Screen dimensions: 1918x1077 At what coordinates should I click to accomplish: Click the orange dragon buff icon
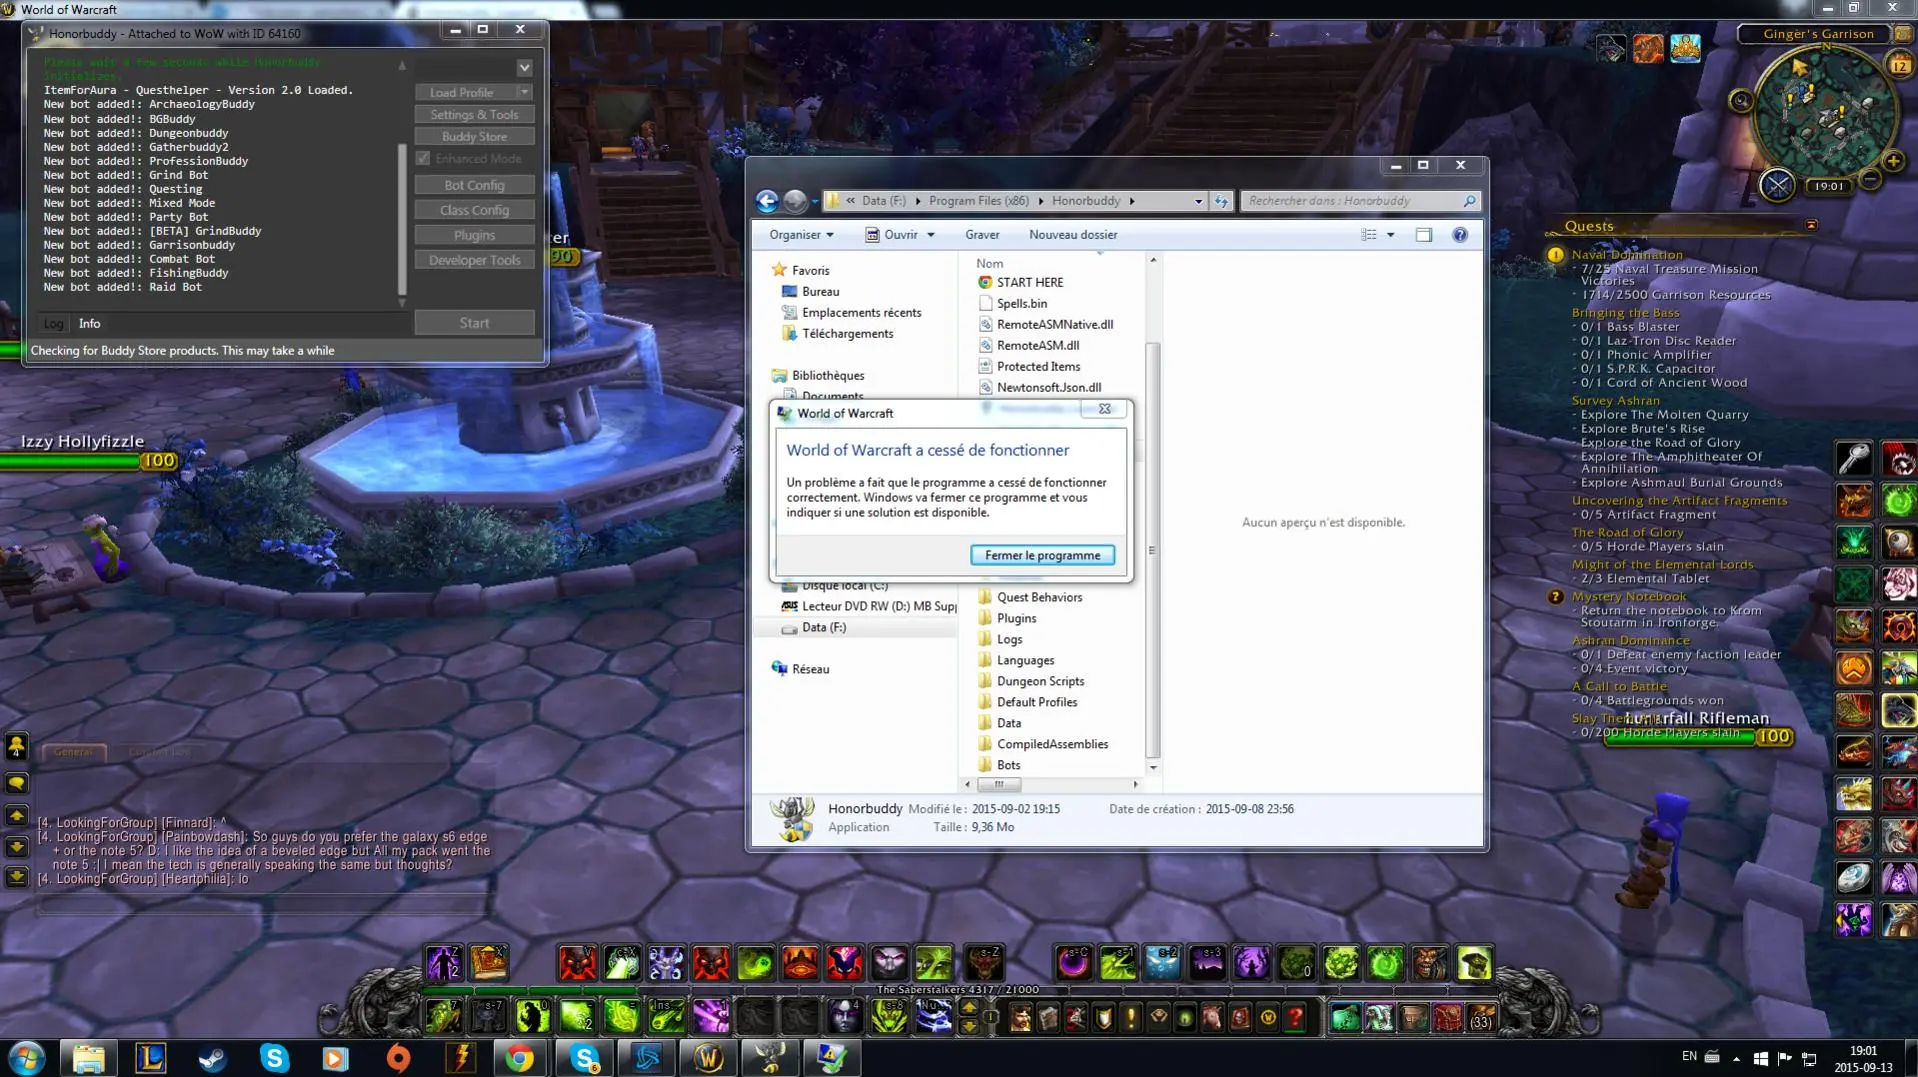(1648, 48)
